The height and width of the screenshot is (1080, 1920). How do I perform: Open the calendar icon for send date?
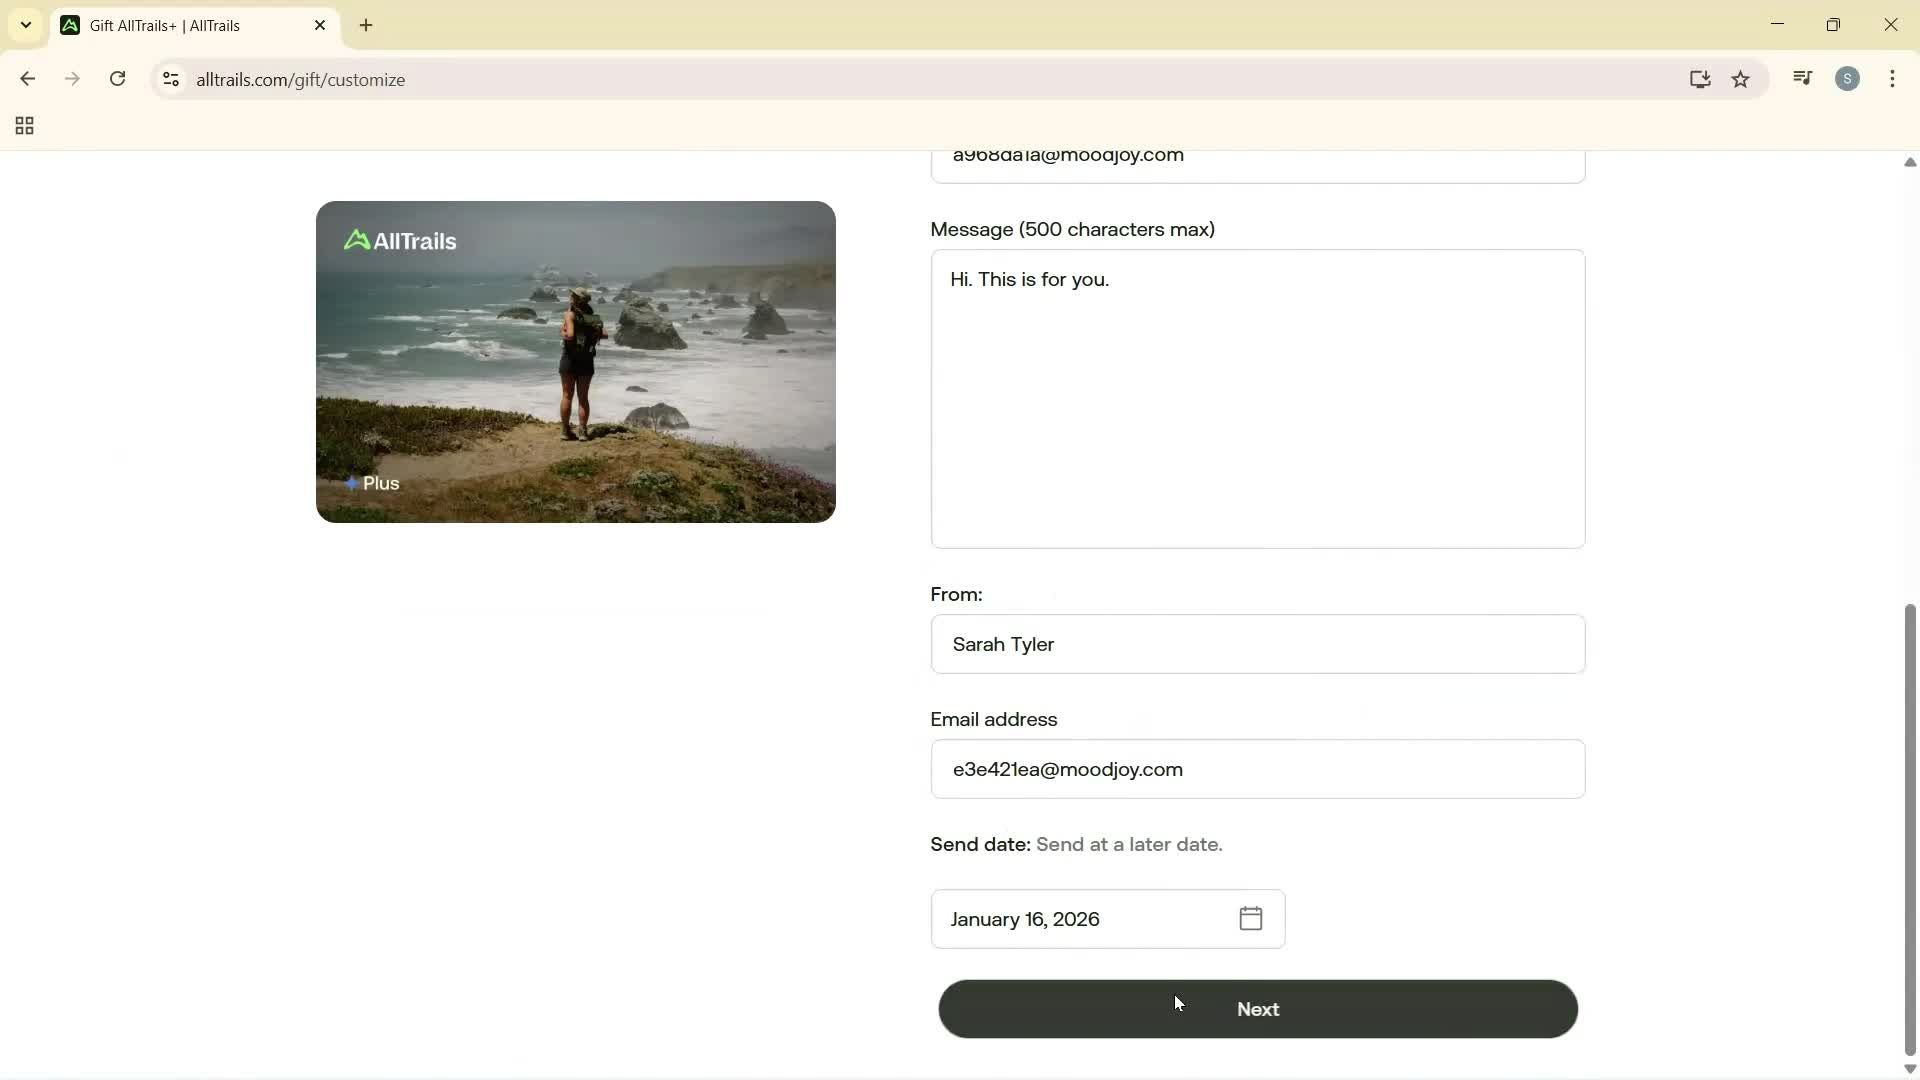[x=1250, y=919]
